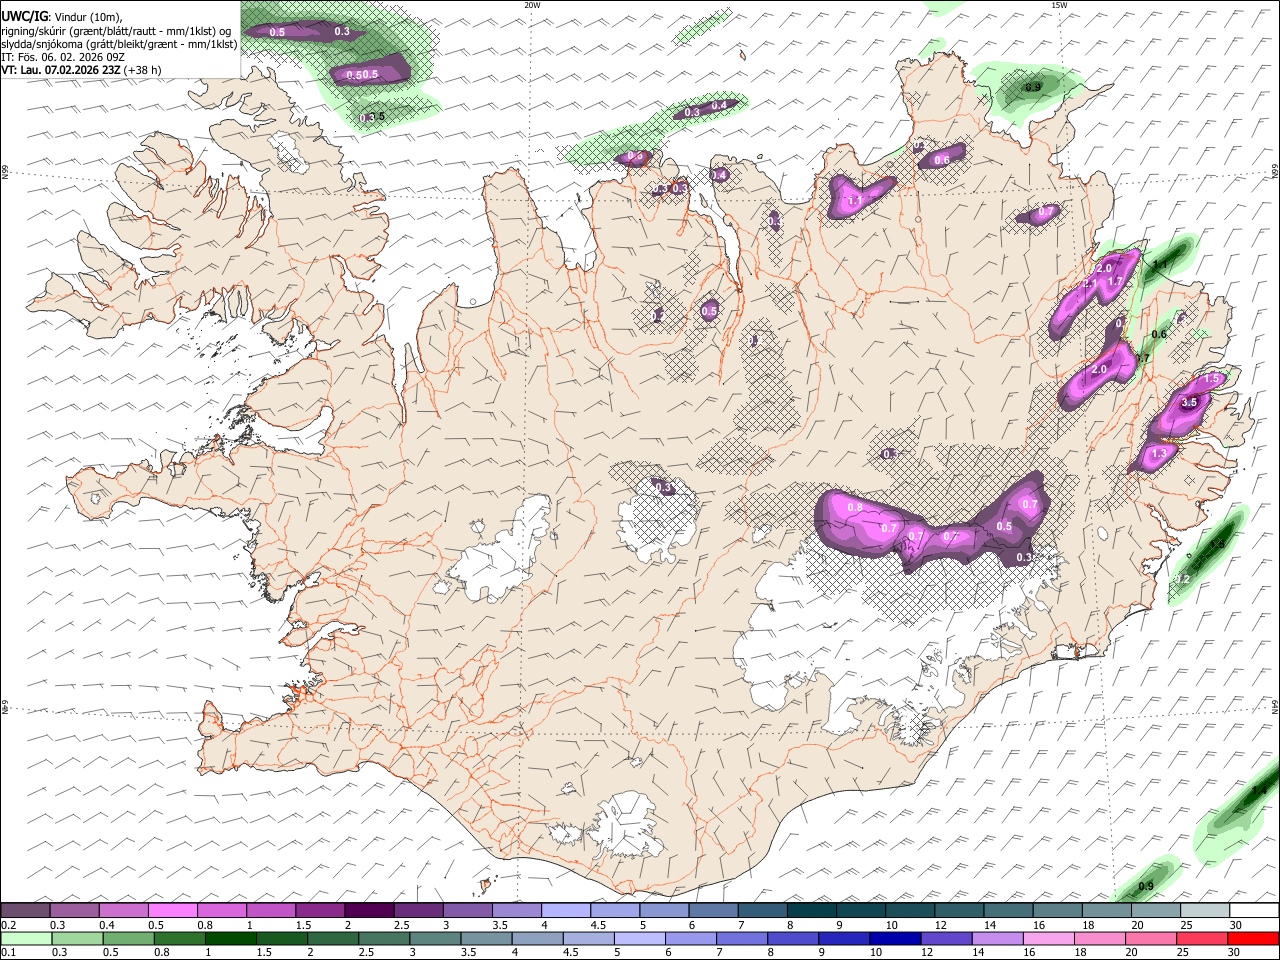Image resolution: width=1280 pixels, height=960 pixels.
Task: Click the '20' label on the snow scale
Action: click(x=1137, y=925)
